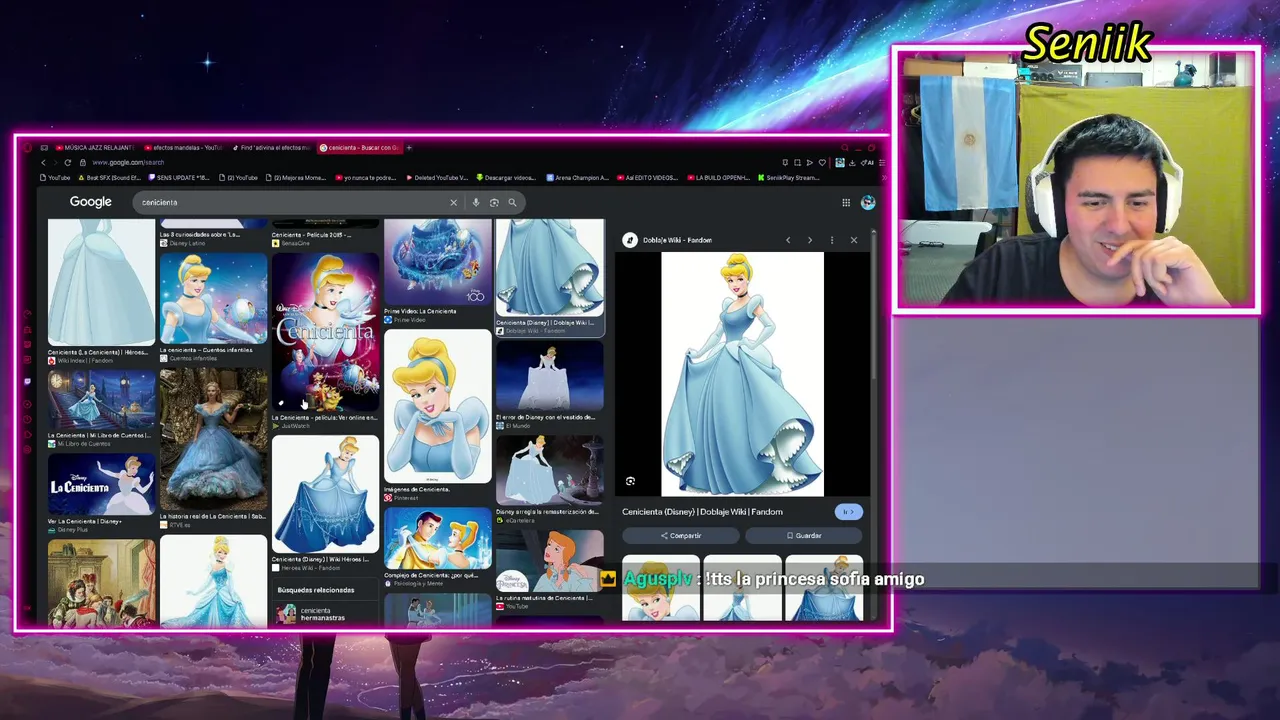1280x720 pixels.
Task: Select Prime Video: La Cenicienta result
Action: [437, 262]
